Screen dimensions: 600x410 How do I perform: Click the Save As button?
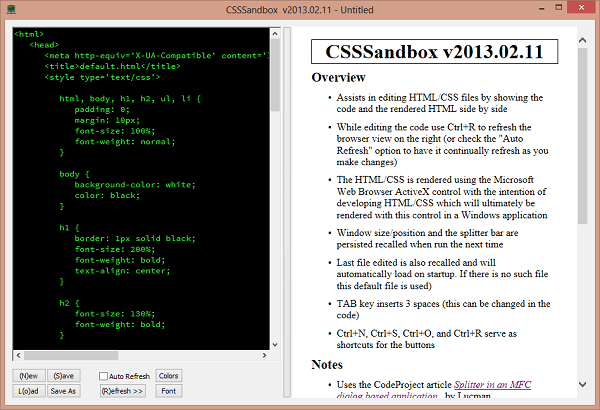point(64,391)
